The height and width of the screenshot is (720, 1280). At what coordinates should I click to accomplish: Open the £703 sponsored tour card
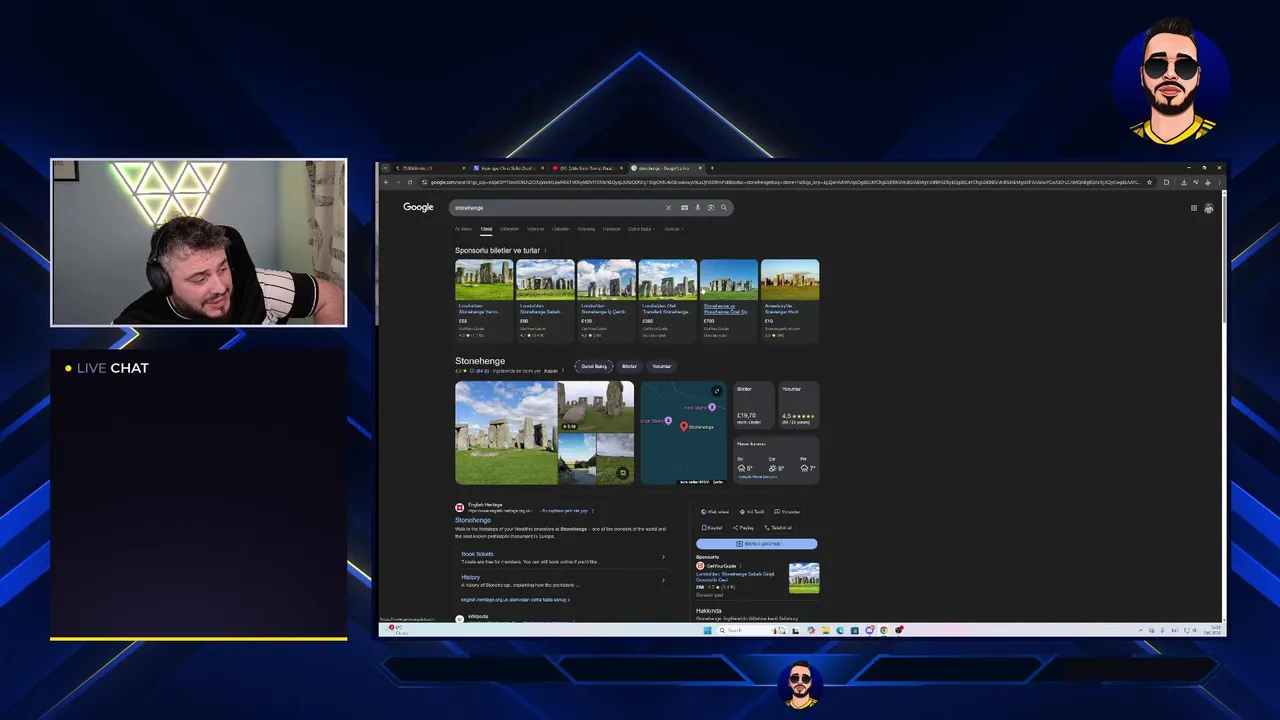point(729,300)
